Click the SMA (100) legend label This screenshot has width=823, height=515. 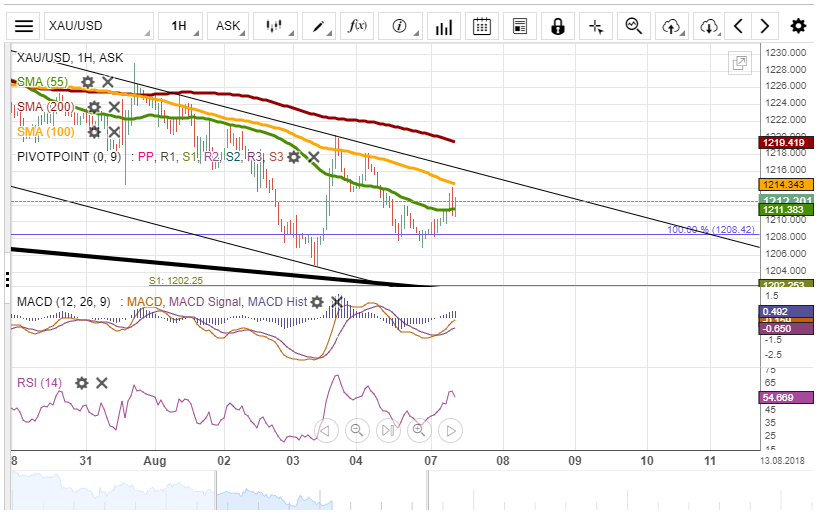[46, 132]
